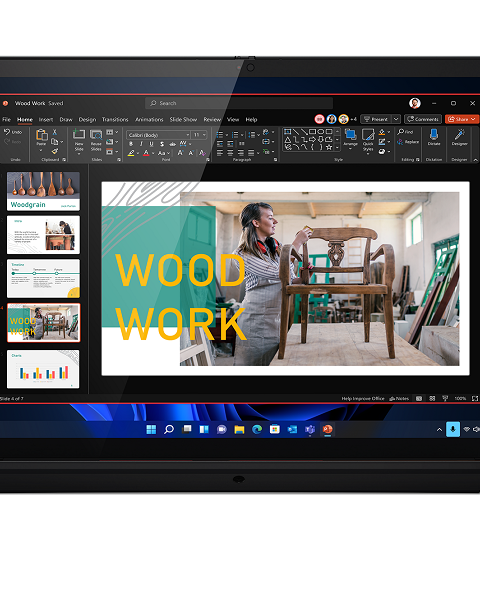Click Help Improve Office
This screenshot has width=480, height=606.
(363, 398)
